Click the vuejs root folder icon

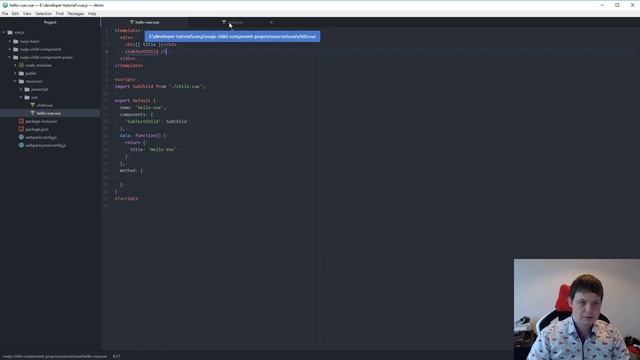point(10,32)
